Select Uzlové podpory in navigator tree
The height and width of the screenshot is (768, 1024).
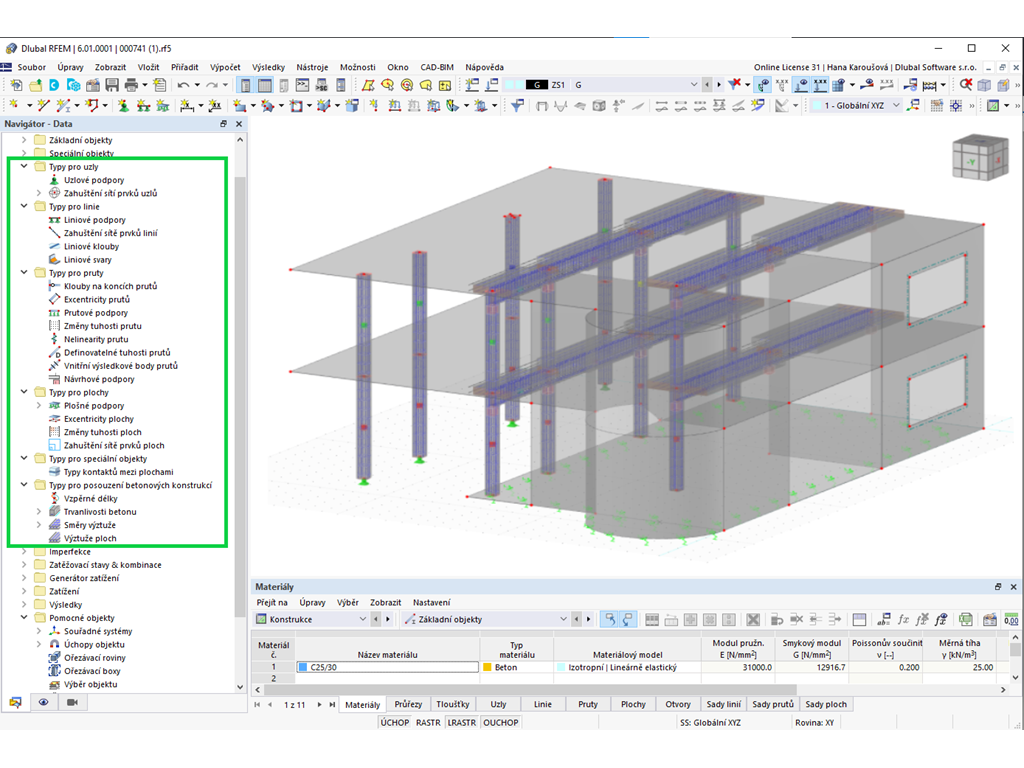click(x=94, y=180)
